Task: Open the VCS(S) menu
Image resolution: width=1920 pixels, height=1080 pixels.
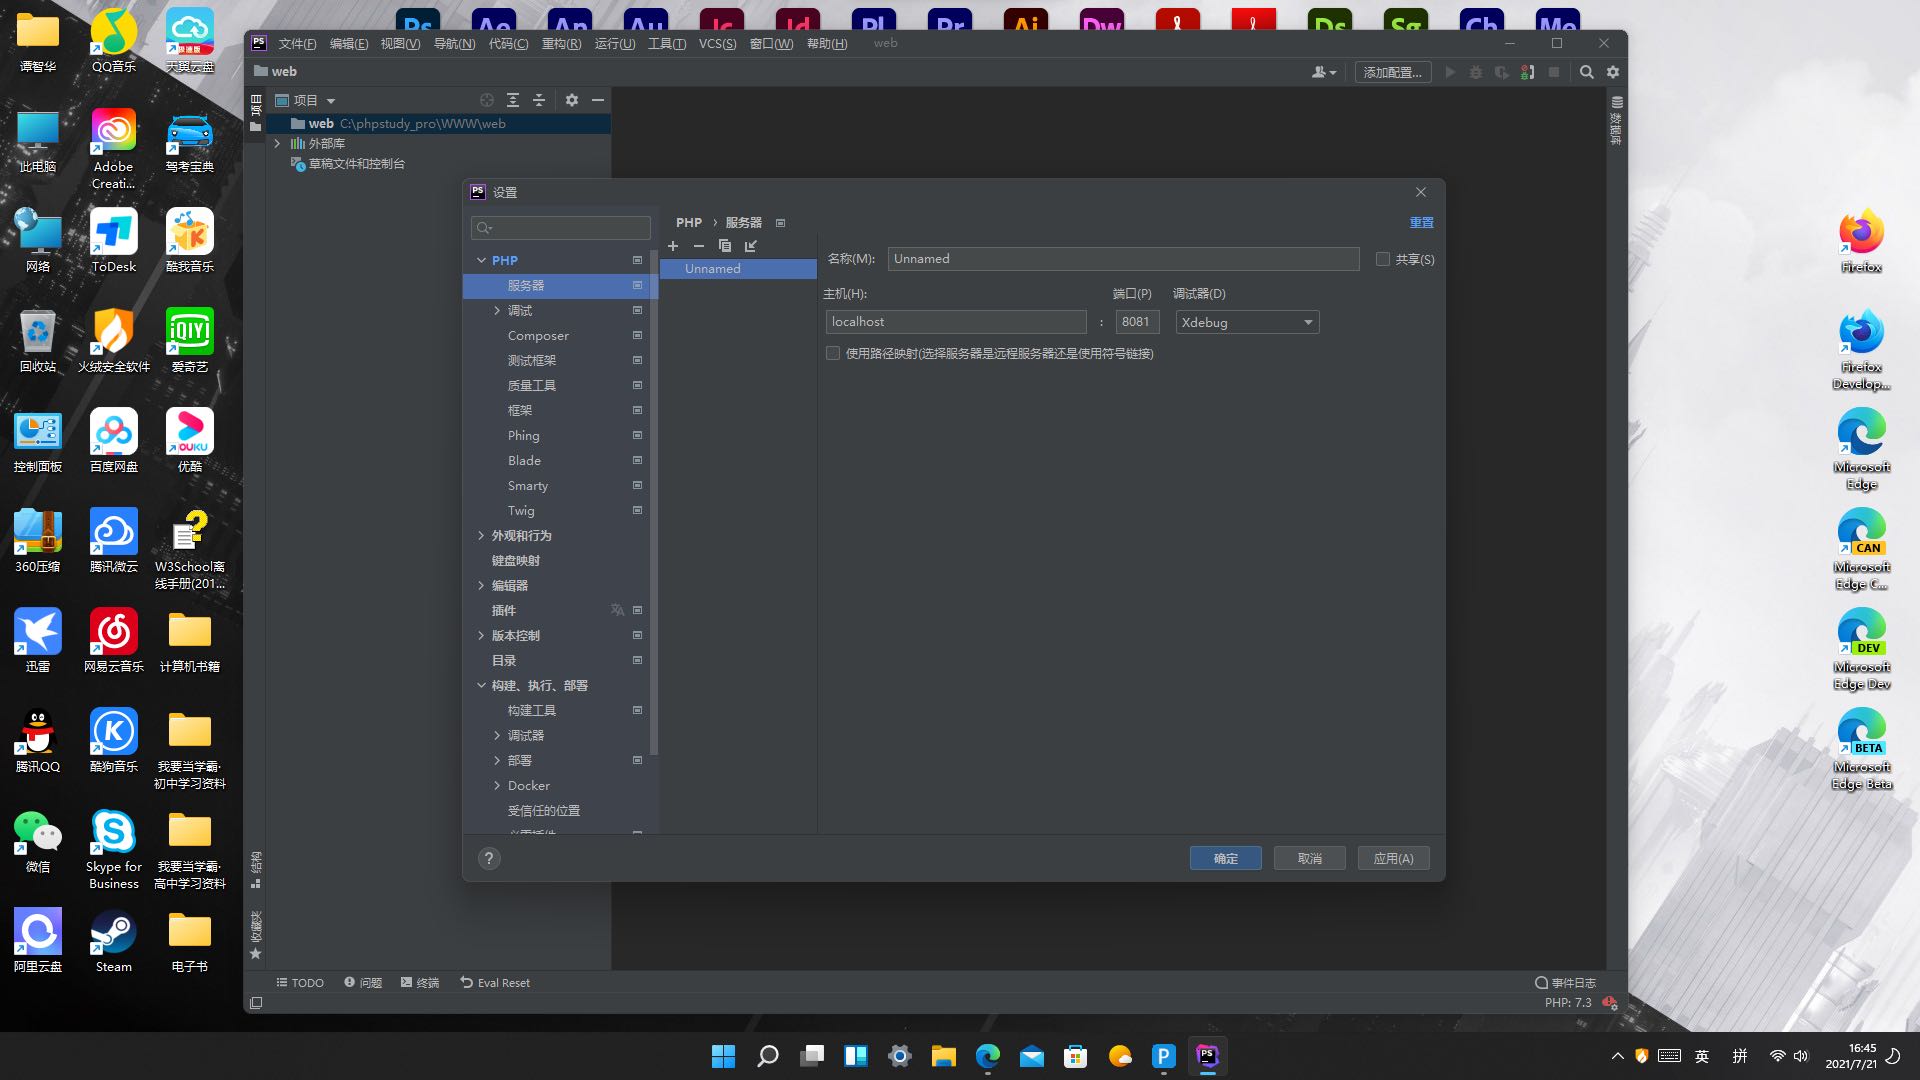Action: (x=717, y=44)
